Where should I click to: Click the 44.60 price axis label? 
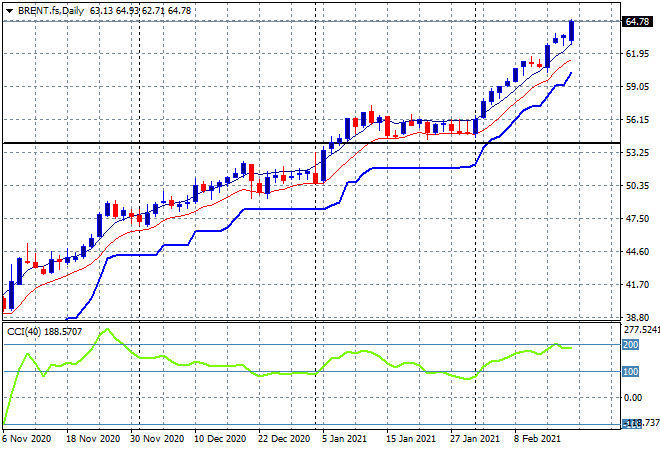click(x=637, y=251)
